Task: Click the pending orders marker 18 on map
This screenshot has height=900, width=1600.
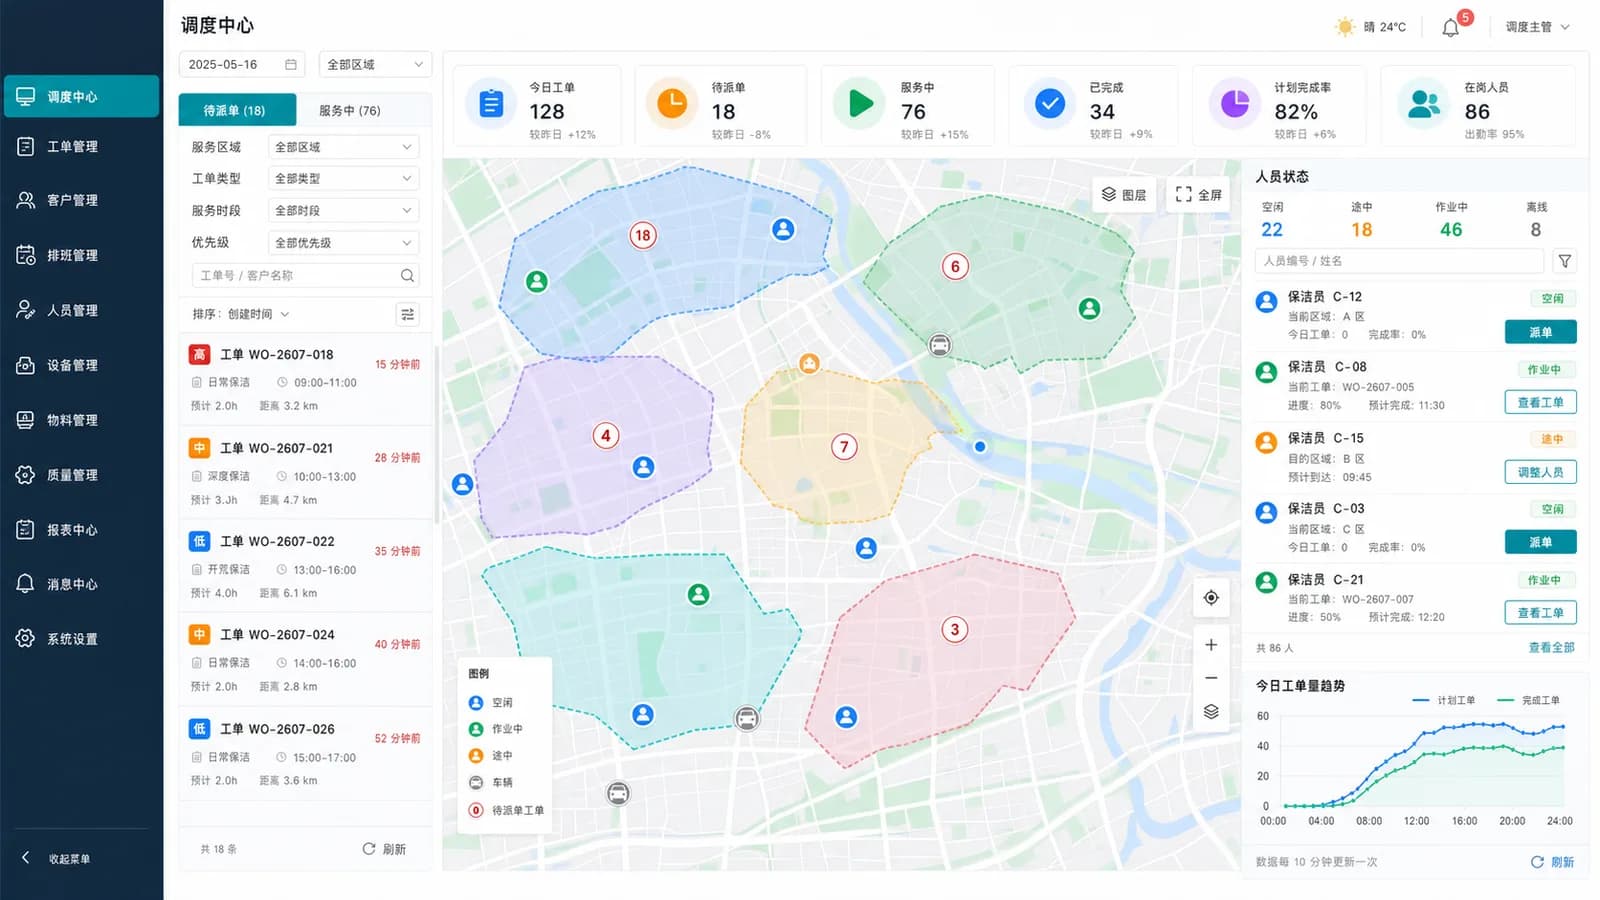Action: coord(642,235)
